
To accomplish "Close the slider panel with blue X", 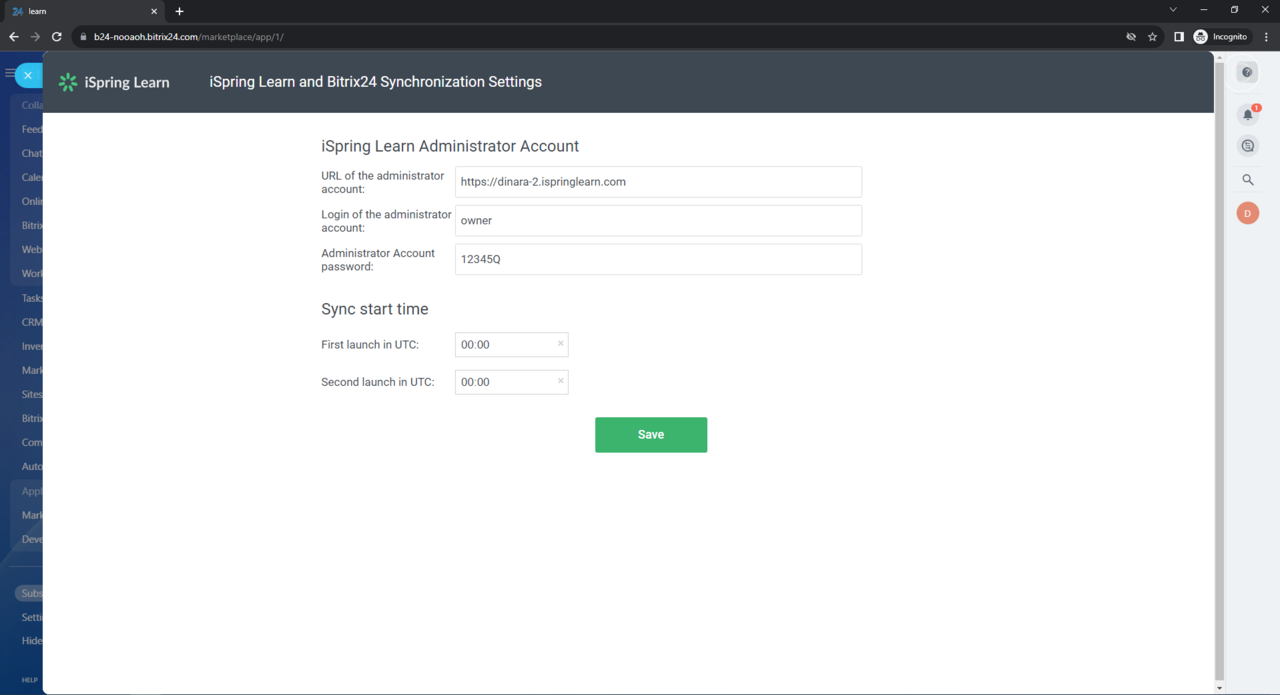I will click(x=28, y=75).
